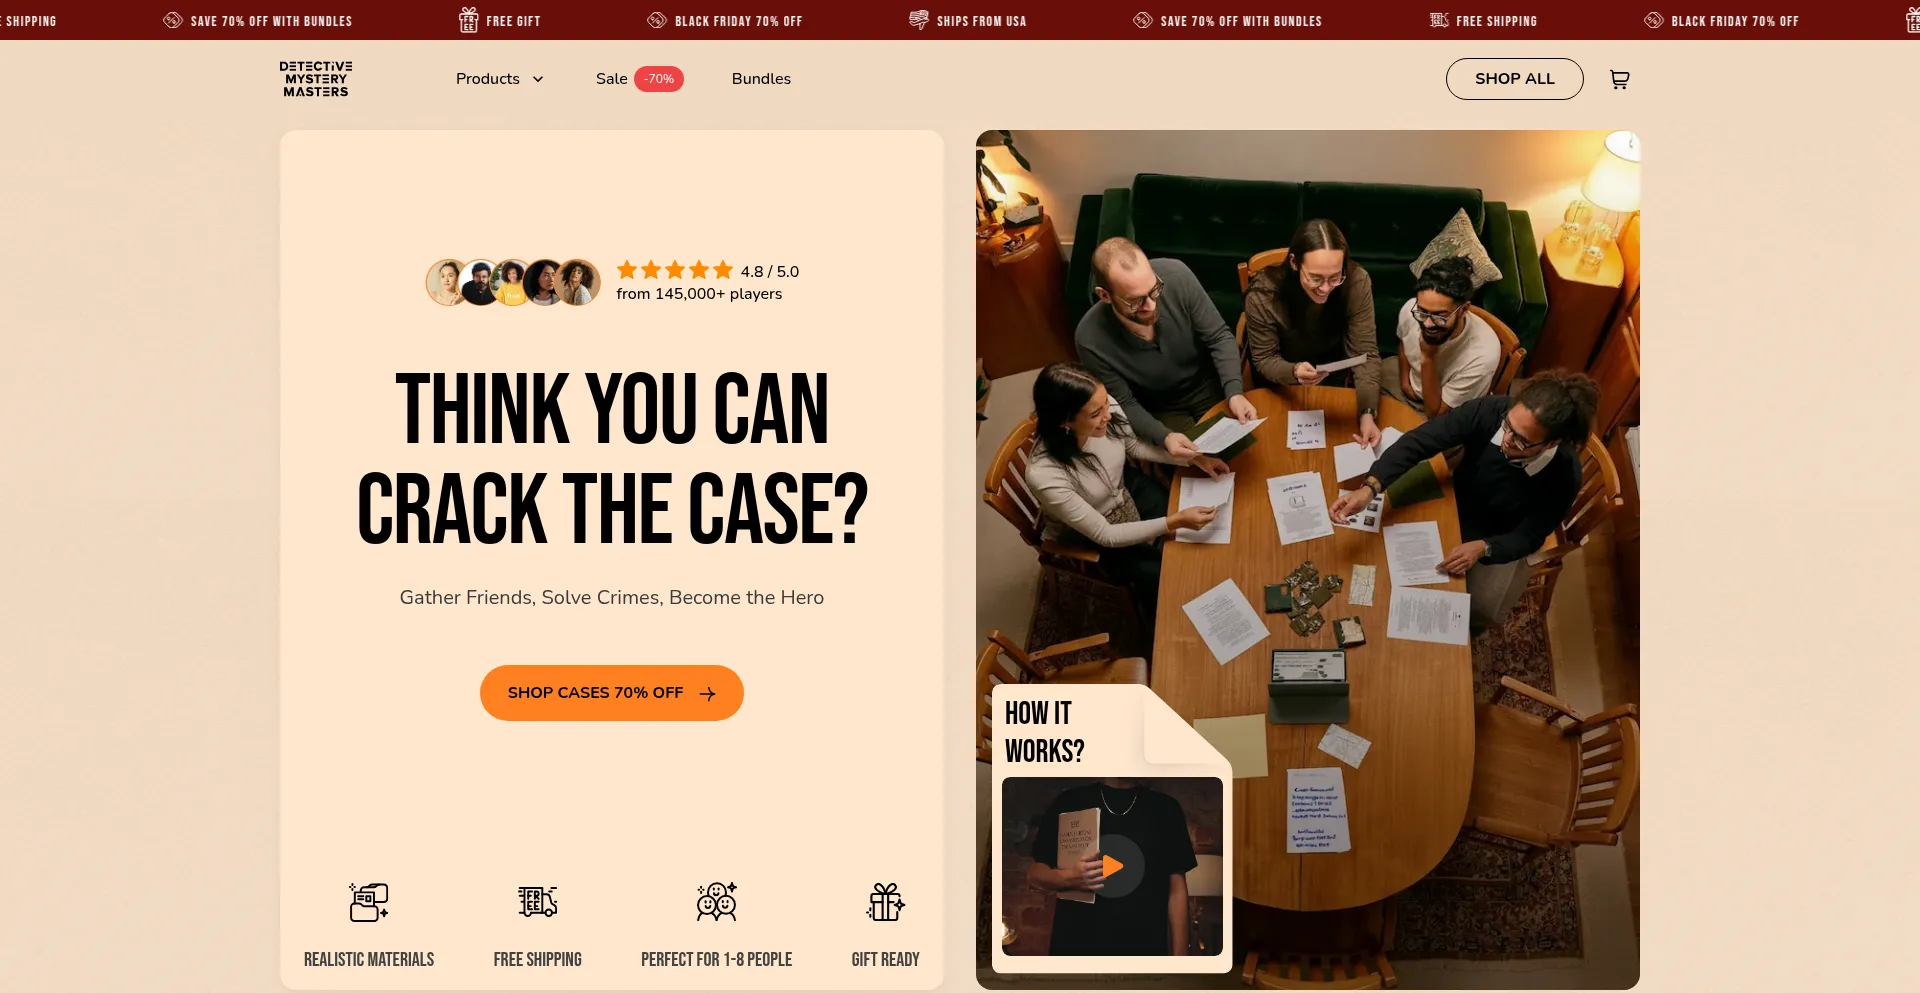The image size is (1920, 993).
Task: Click the Free Gift banner icon
Action: pyautogui.click(x=468, y=20)
